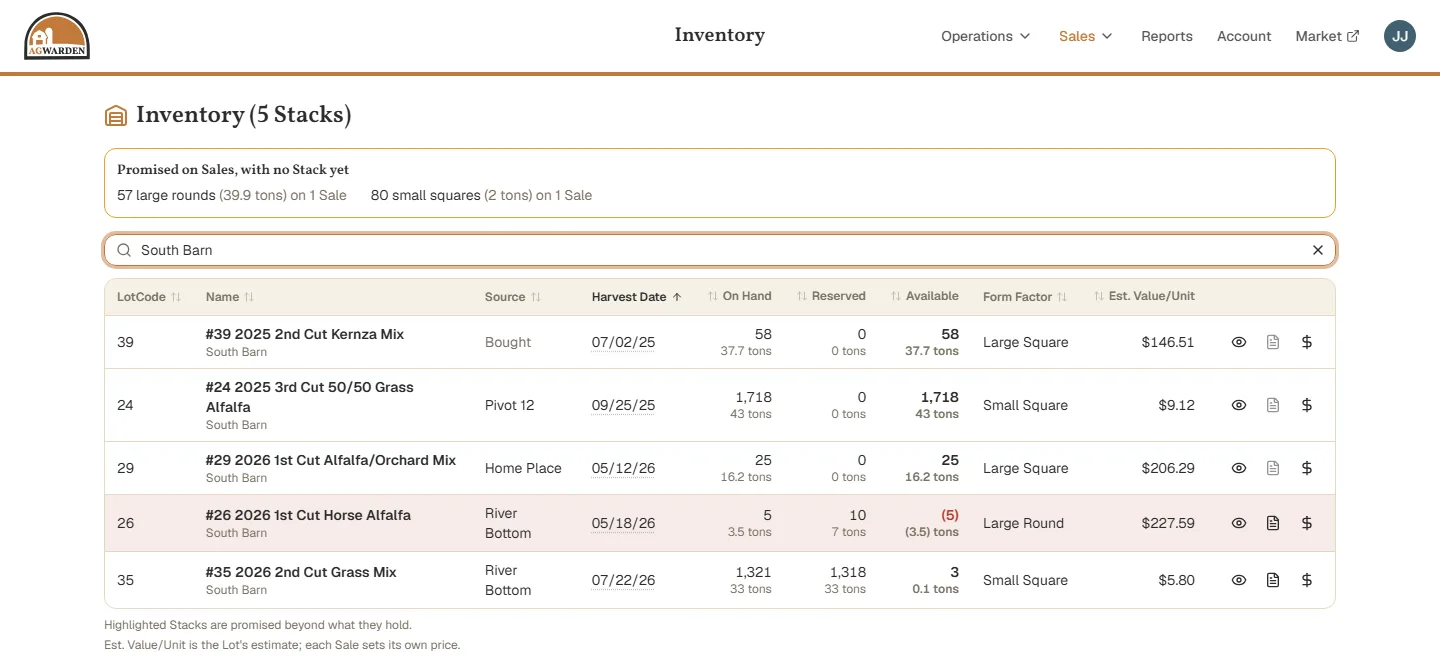Image resolution: width=1440 pixels, height=660 pixels.
Task: View lot 26 Horse Alfalfa eye icon
Action: point(1239,523)
